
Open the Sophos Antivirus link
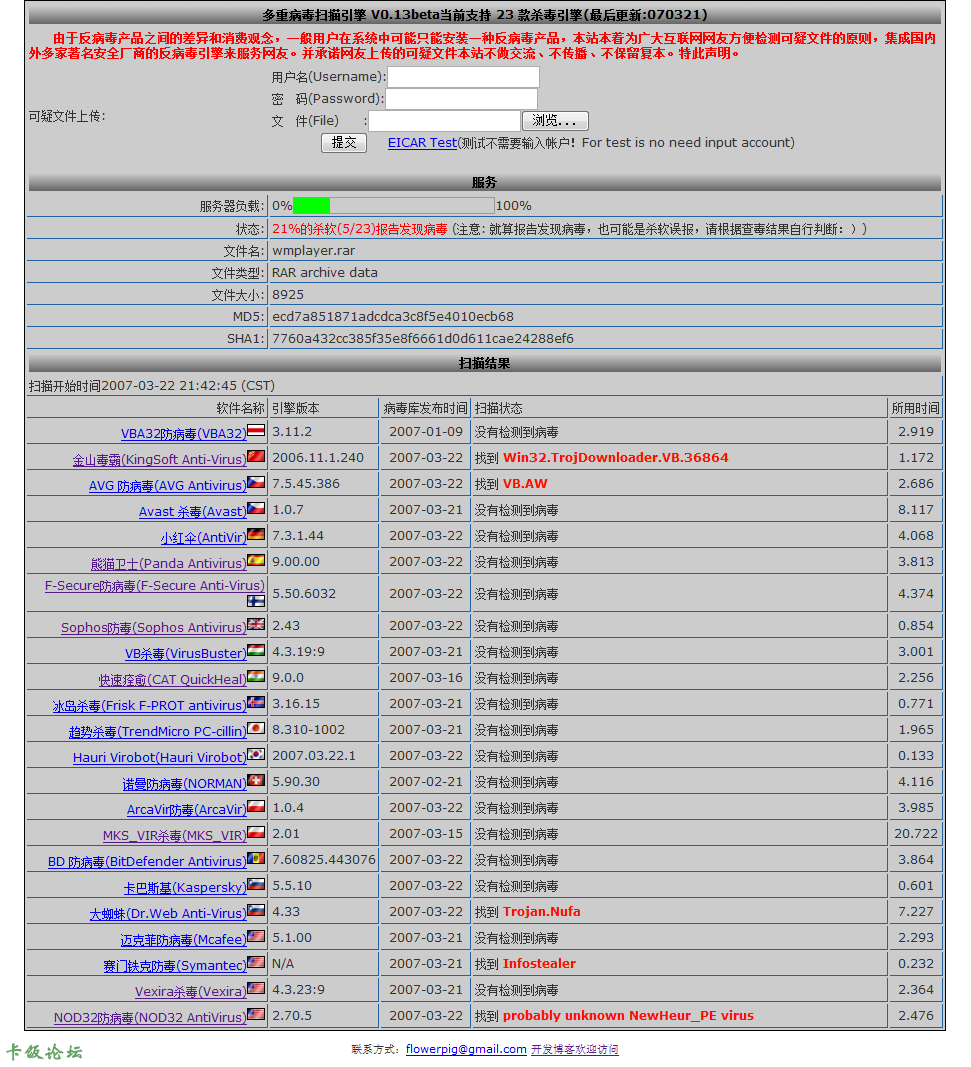click(154, 627)
